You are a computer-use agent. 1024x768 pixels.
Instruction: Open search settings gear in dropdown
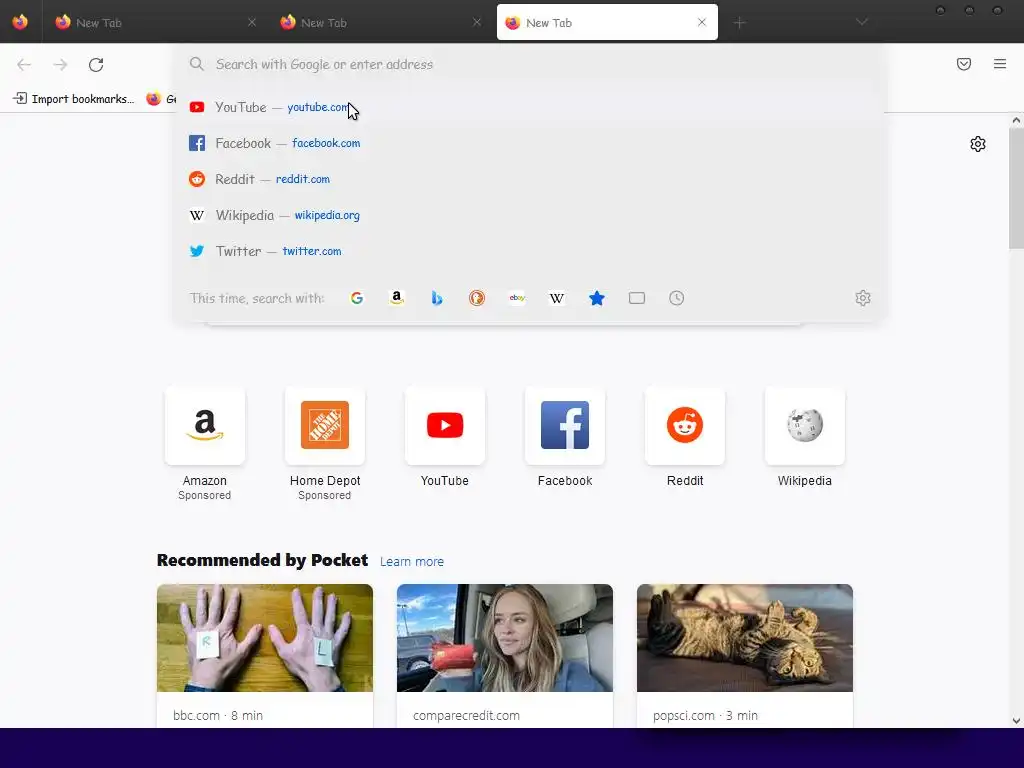863,298
